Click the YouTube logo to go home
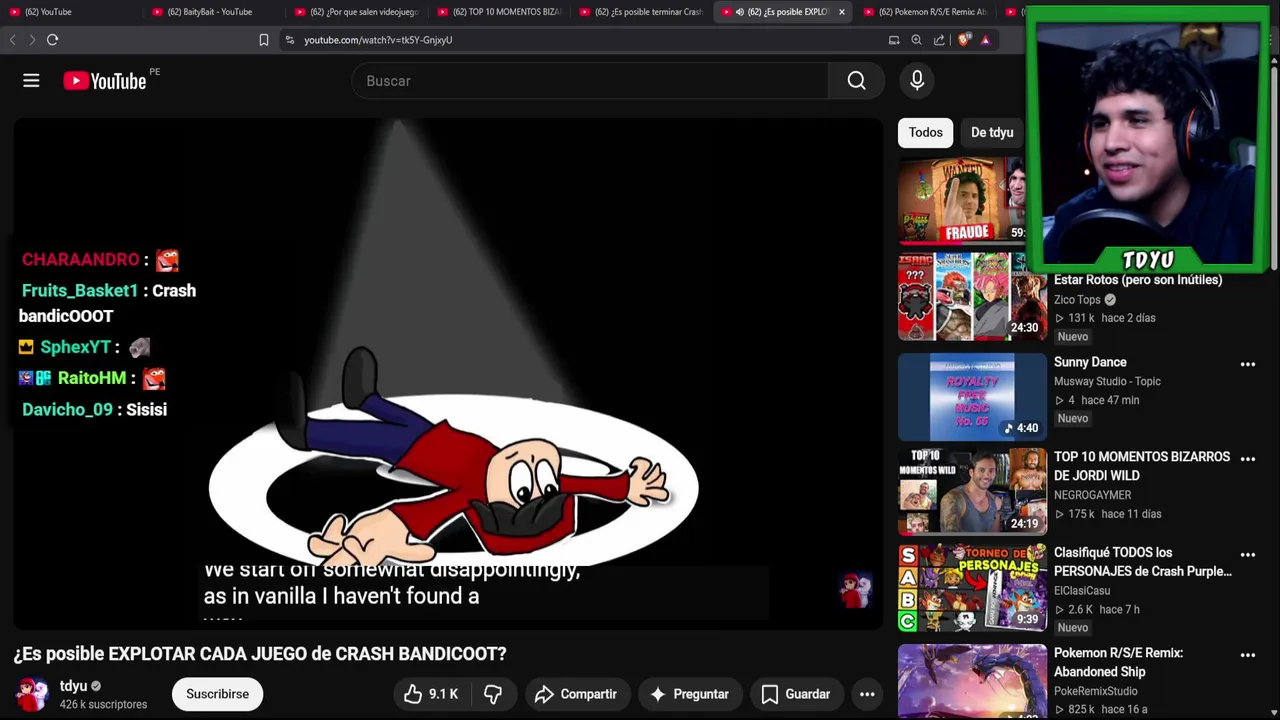The width and height of the screenshot is (1280, 720). pyautogui.click(x=105, y=81)
